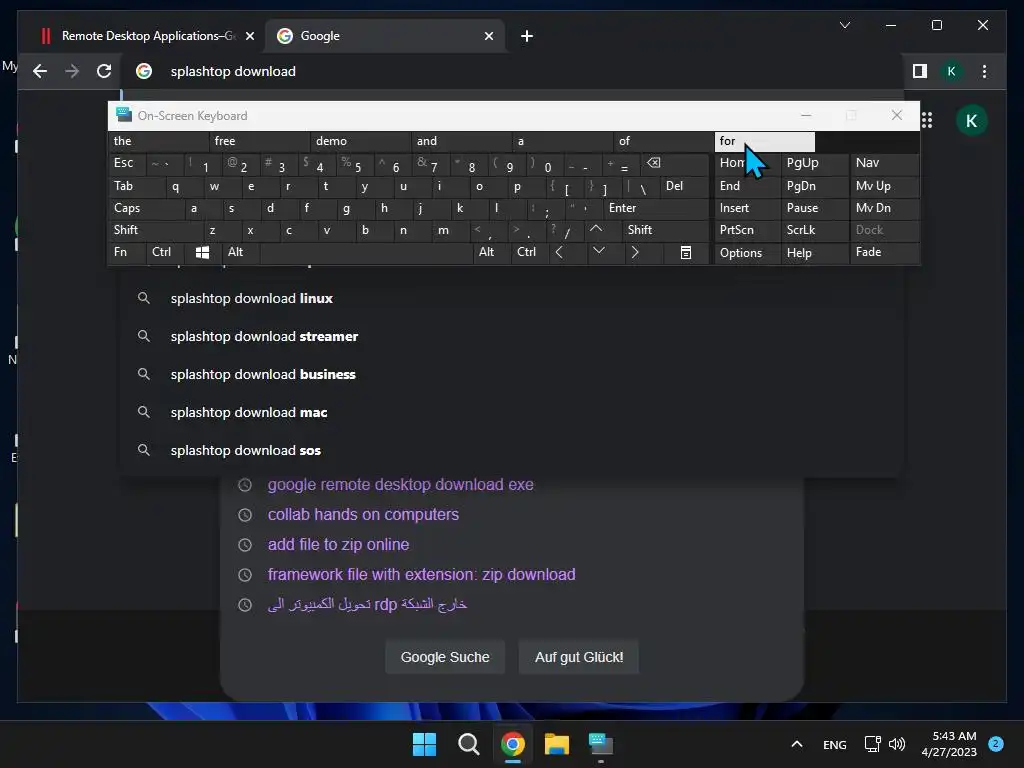Open history item google remote desktop download exe
This screenshot has height=768, width=1024.
click(400, 485)
